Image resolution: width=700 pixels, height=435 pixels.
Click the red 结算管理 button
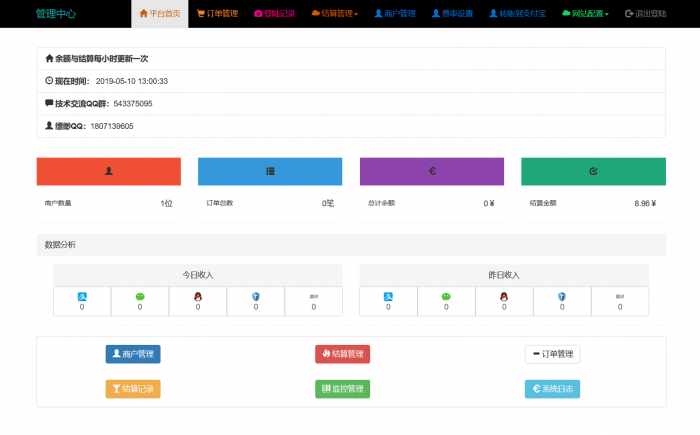[x=342, y=354]
